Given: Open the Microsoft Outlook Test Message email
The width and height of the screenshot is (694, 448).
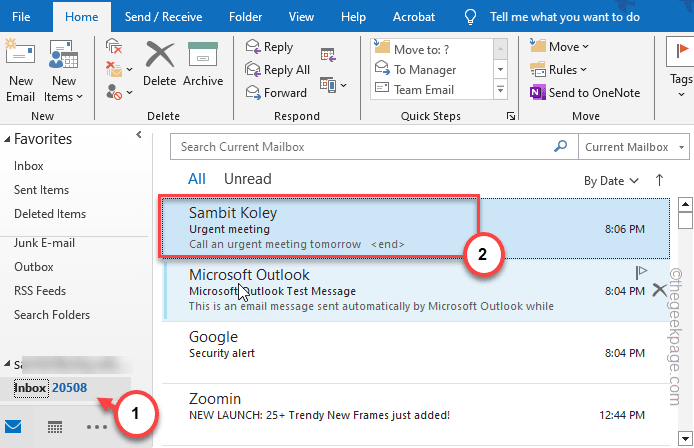Looking at the screenshot, I should point(416,290).
